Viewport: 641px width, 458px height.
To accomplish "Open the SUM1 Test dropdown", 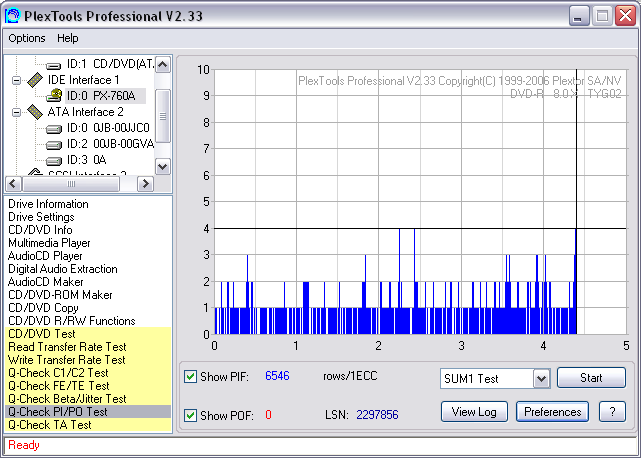I will [541, 379].
